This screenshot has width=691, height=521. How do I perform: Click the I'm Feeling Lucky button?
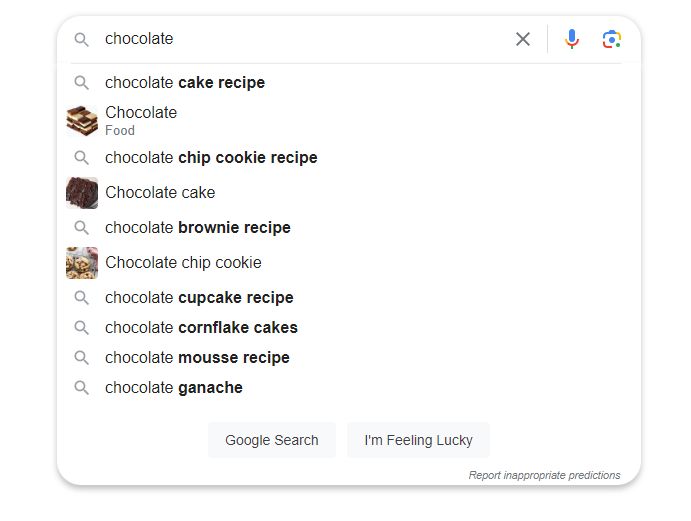coord(418,440)
